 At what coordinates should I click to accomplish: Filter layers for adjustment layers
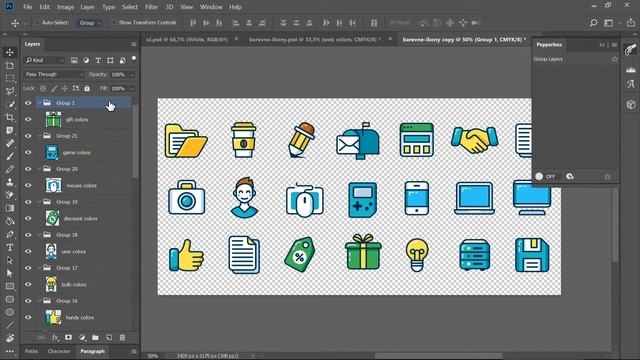coord(86,60)
